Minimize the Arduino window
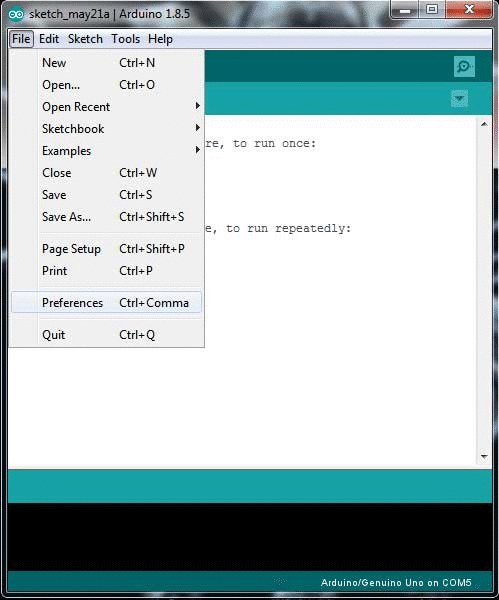Viewport: 499px width, 600px height. coord(405,10)
